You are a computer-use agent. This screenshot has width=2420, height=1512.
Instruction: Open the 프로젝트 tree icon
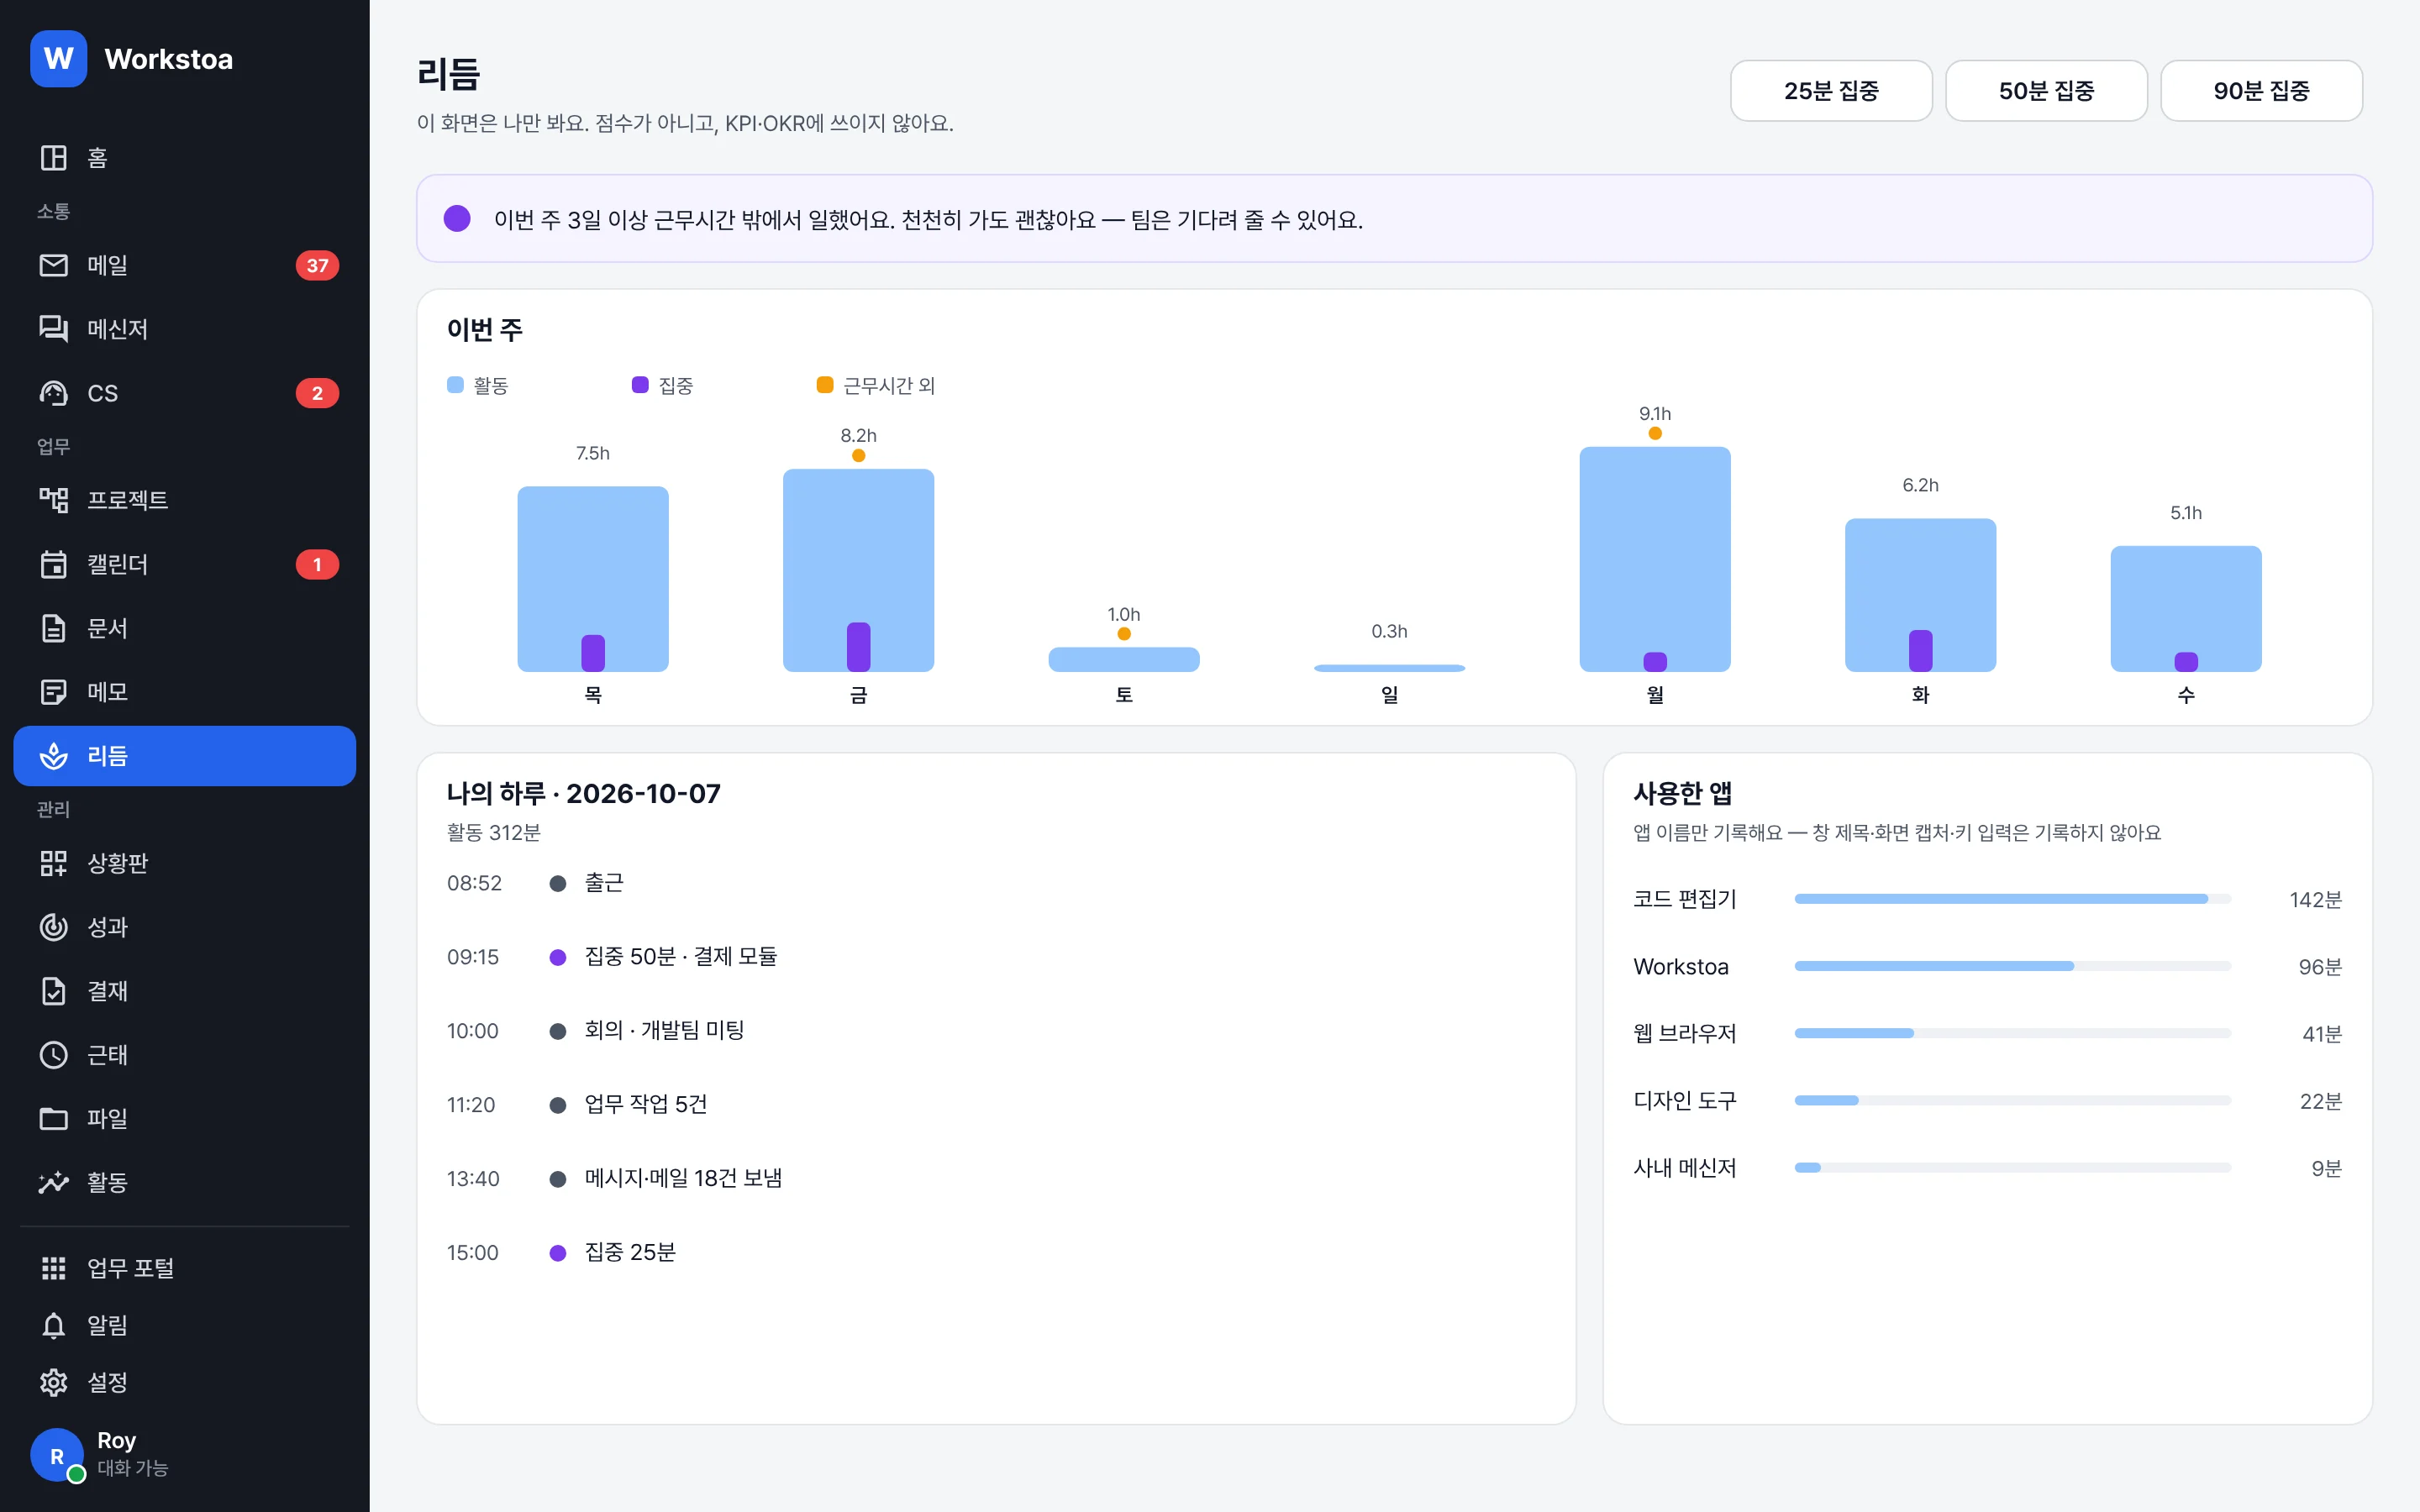pyautogui.click(x=53, y=500)
